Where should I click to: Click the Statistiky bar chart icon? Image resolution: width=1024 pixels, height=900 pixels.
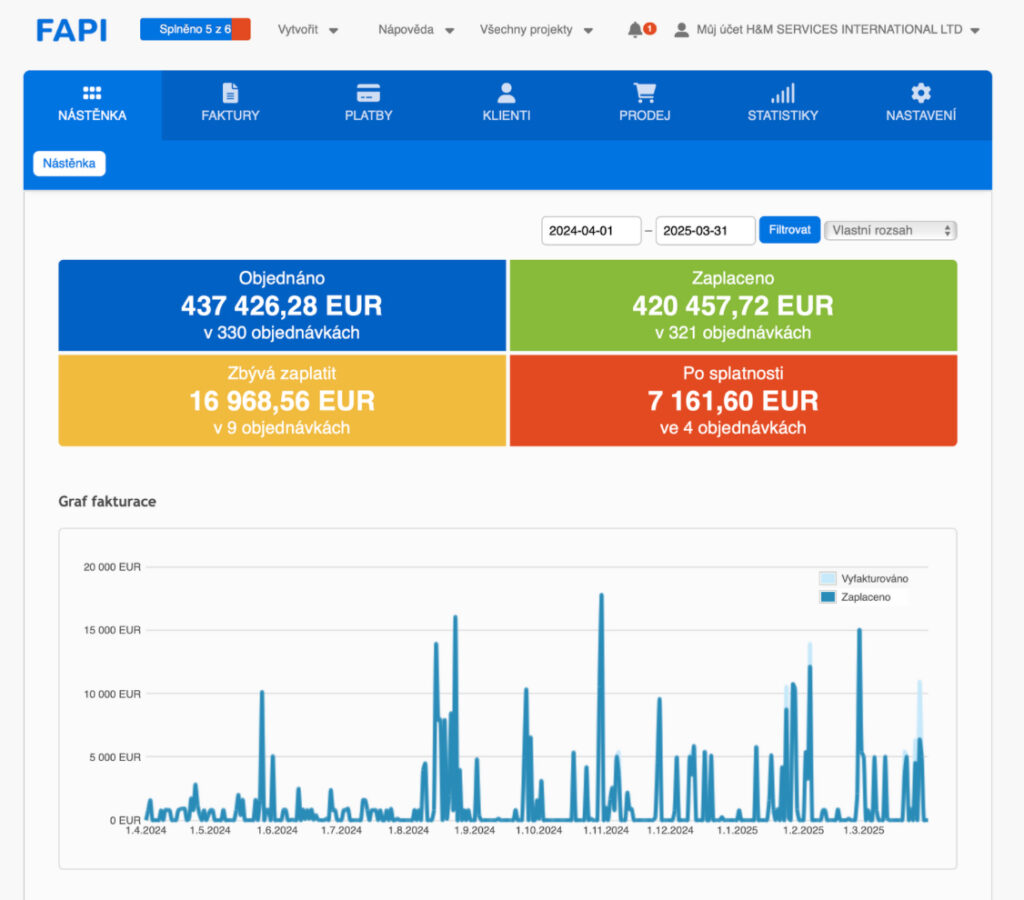pyautogui.click(x=782, y=93)
